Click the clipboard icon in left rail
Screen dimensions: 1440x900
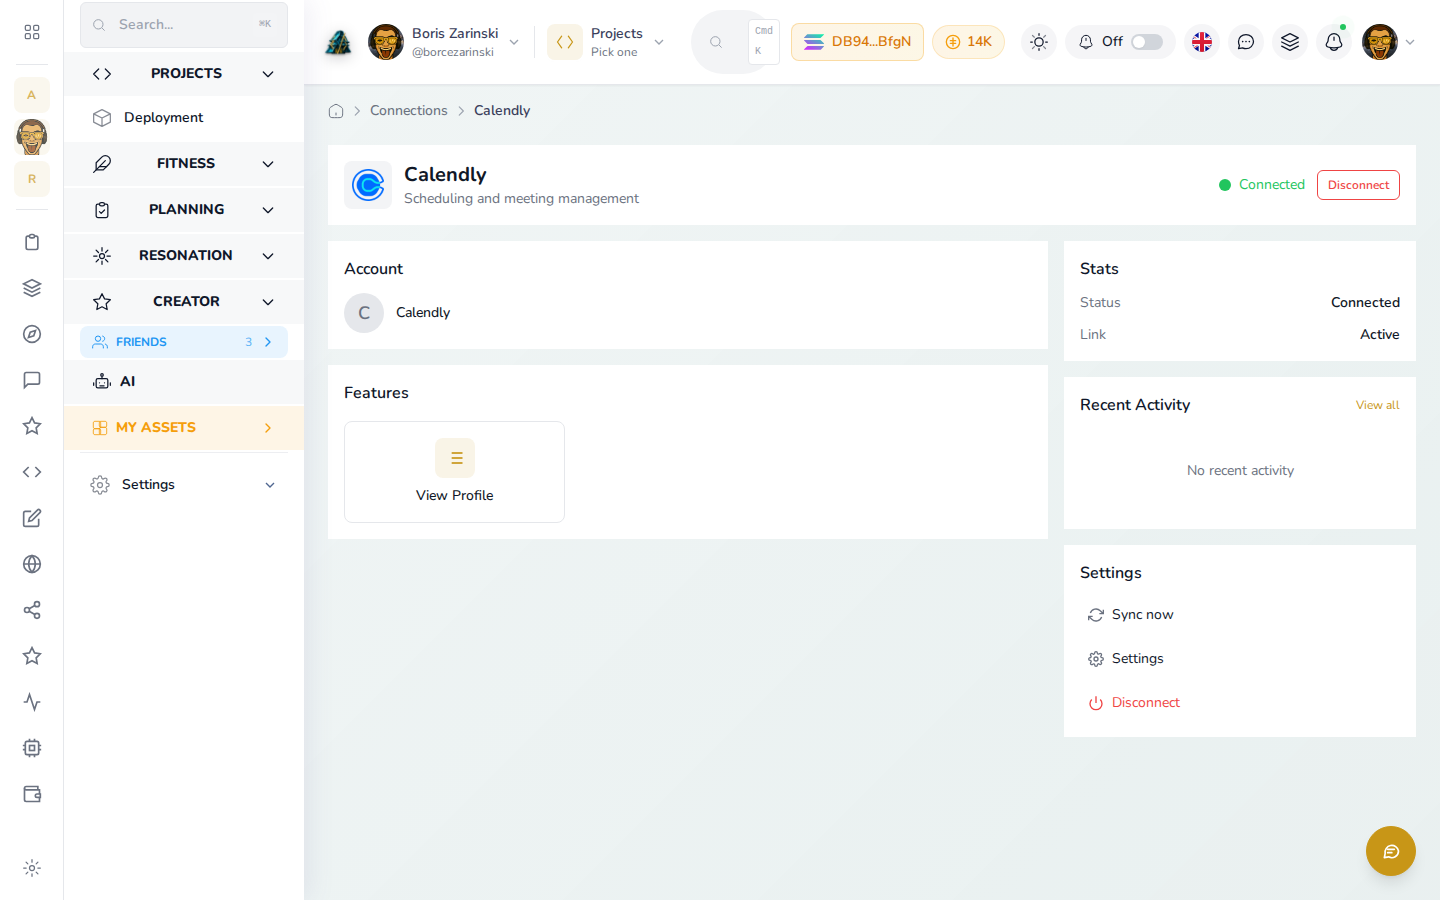click(x=32, y=242)
